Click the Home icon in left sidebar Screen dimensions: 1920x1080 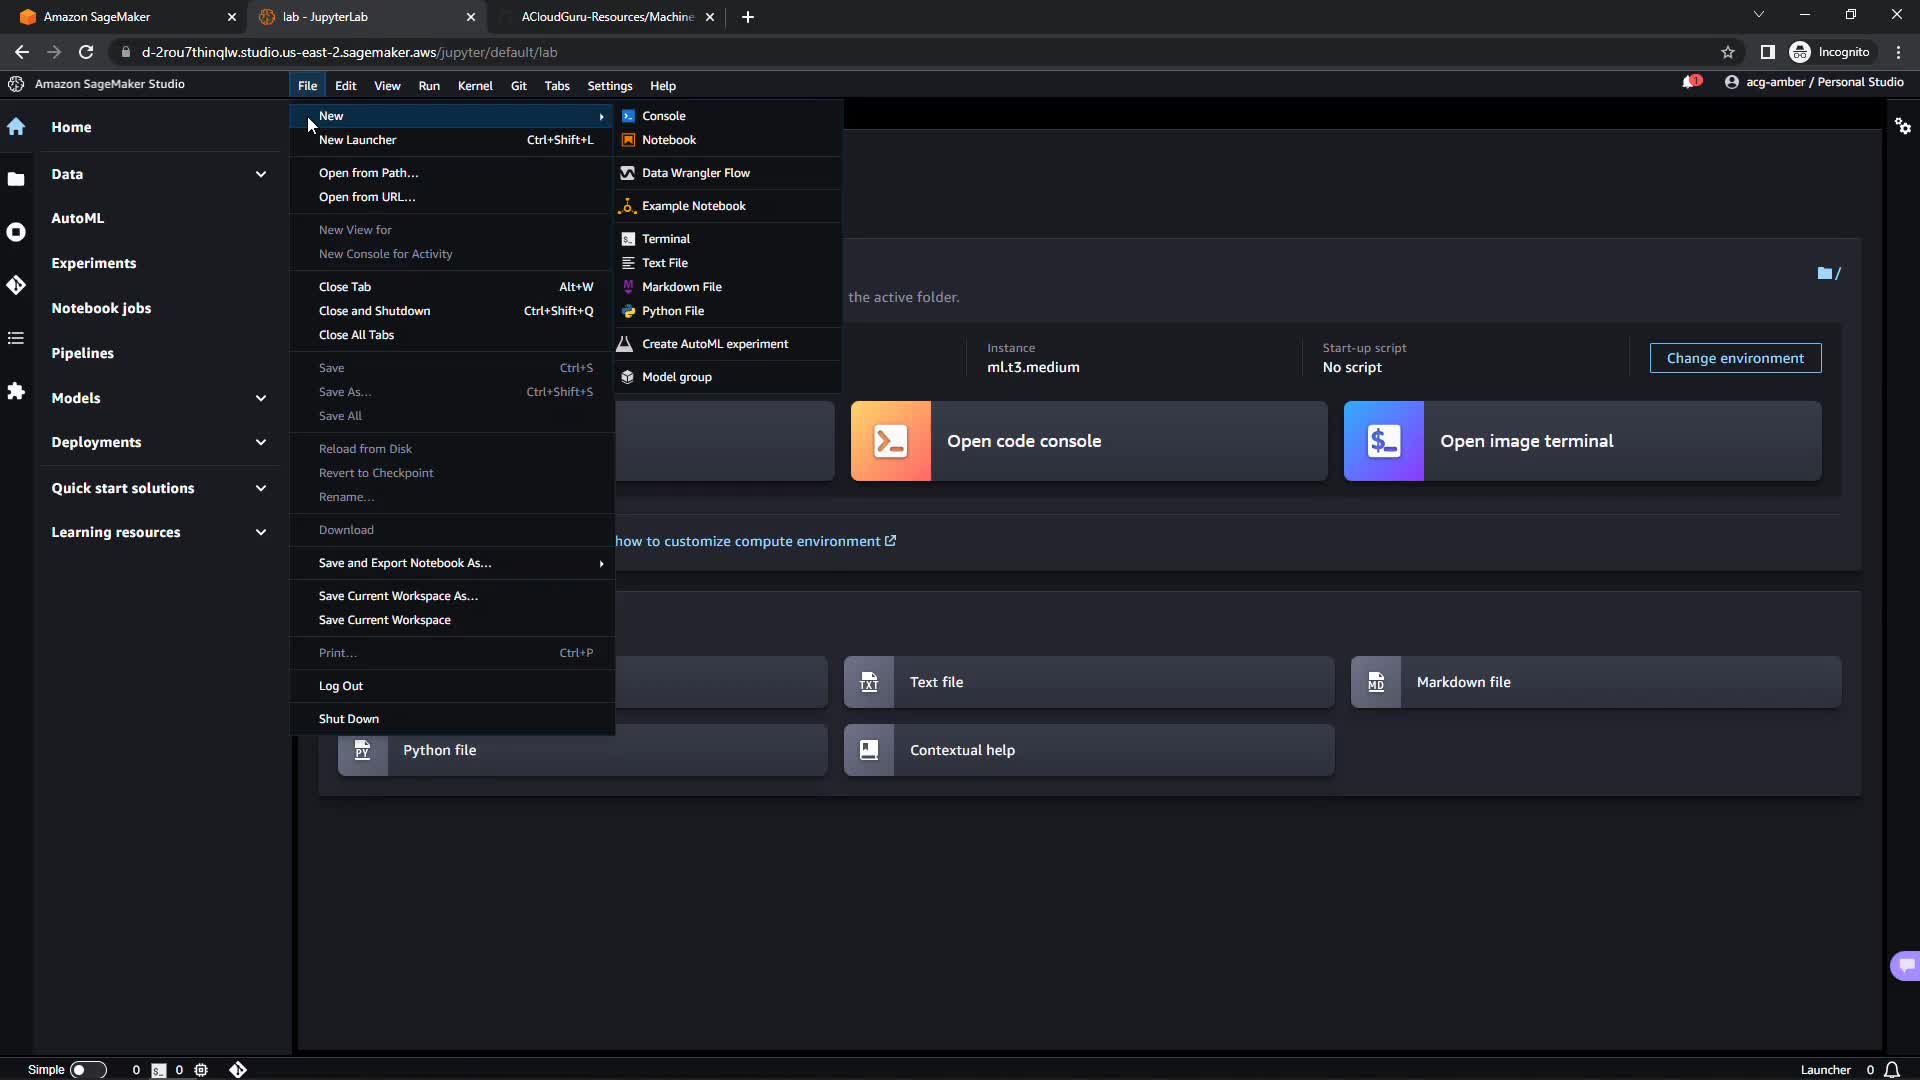(16, 127)
